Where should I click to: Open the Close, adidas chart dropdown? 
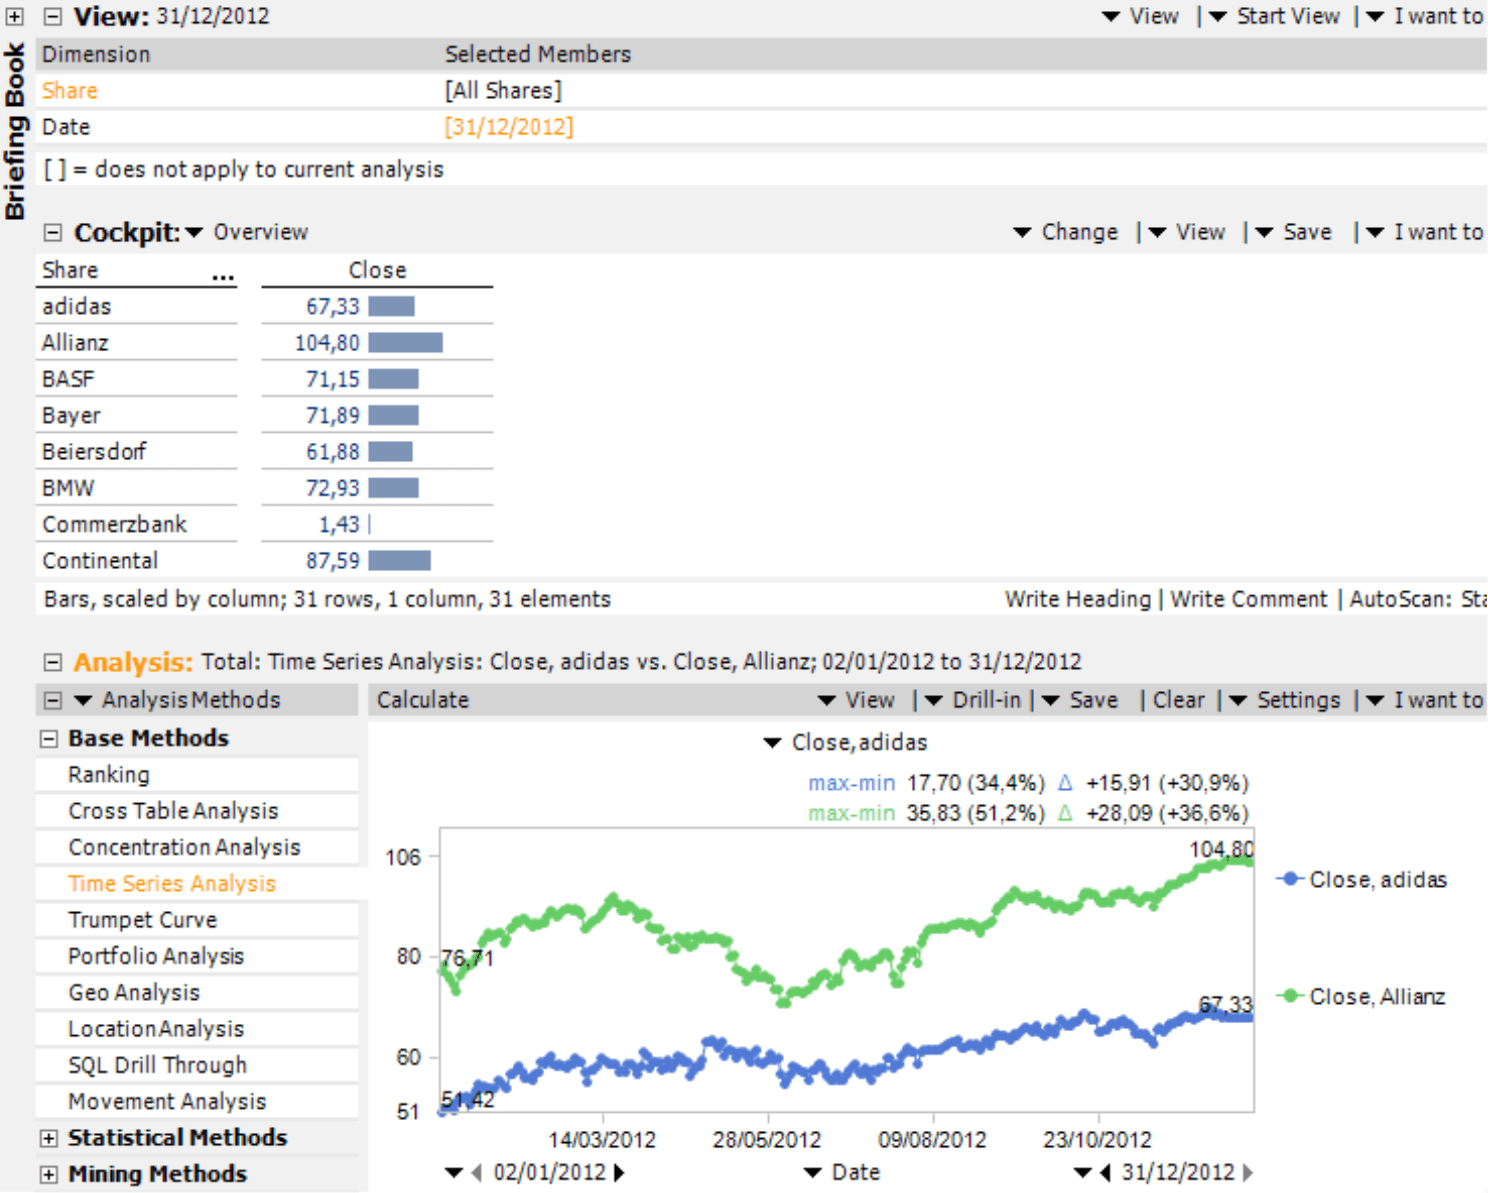772,743
